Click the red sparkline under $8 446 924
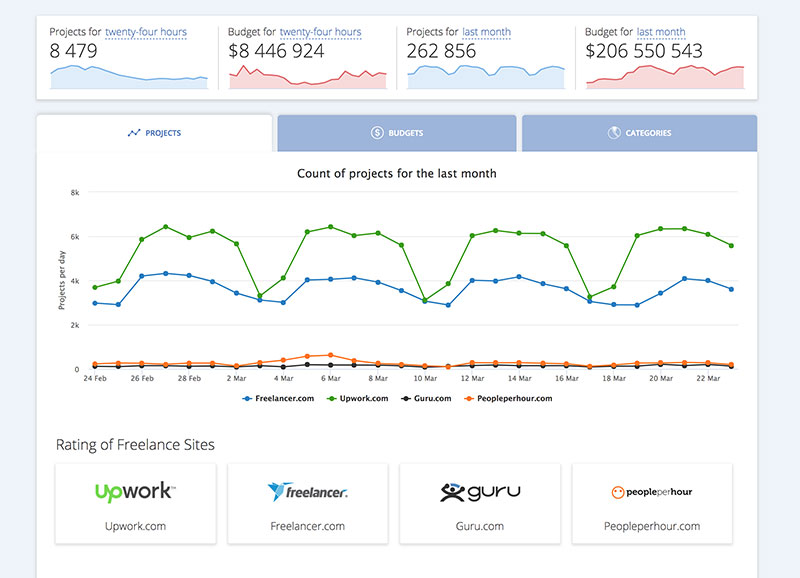The image size is (800, 578). coord(308,77)
